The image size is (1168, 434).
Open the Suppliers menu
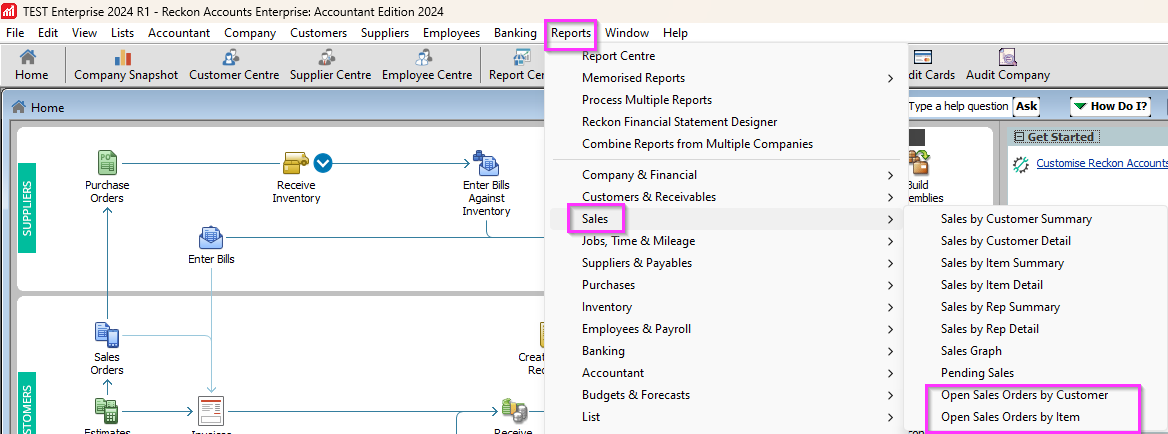[385, 33]
